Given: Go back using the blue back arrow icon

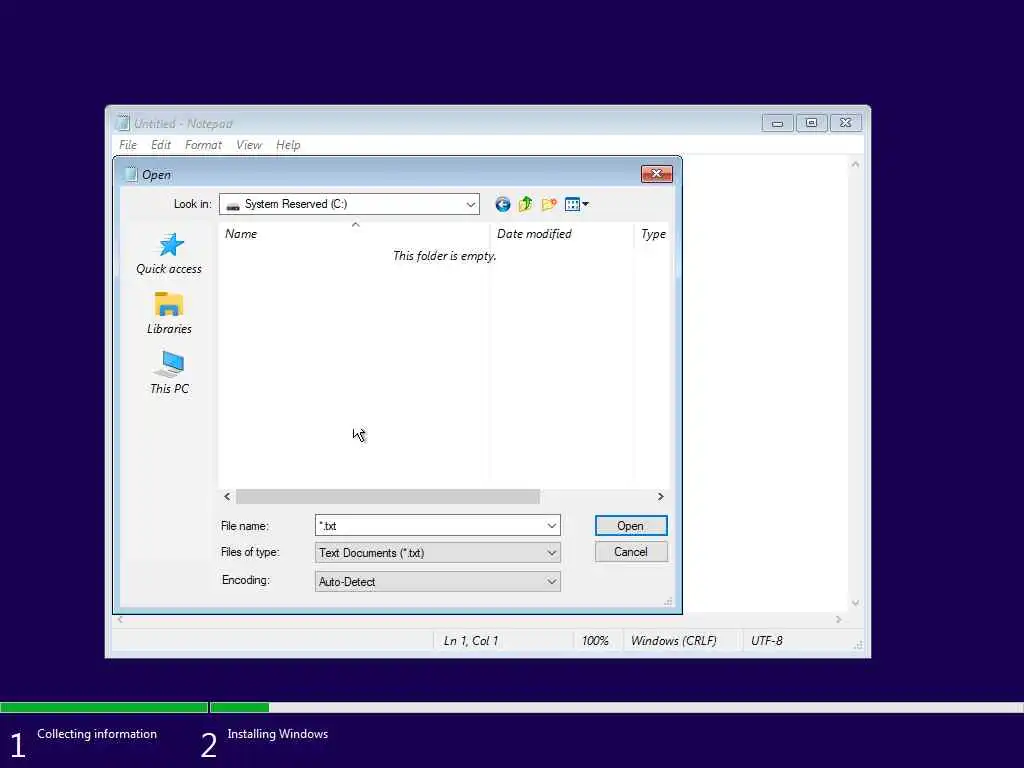Looking at the screenshot, I should pyautogui.click(x=502, y=204).
